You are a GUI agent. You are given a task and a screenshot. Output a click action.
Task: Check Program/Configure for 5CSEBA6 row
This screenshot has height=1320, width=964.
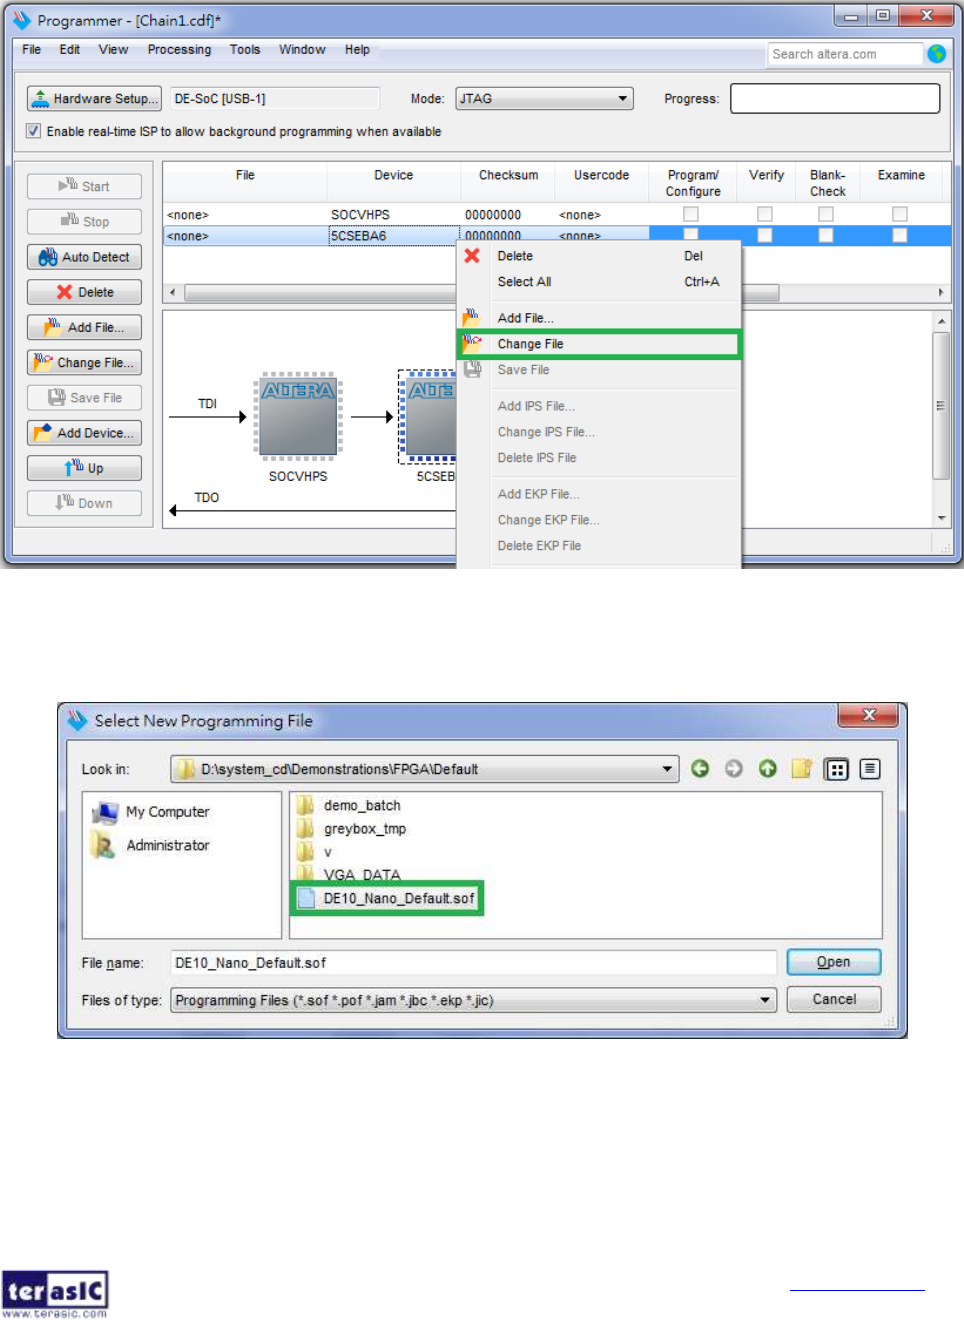tap(690, 234)
